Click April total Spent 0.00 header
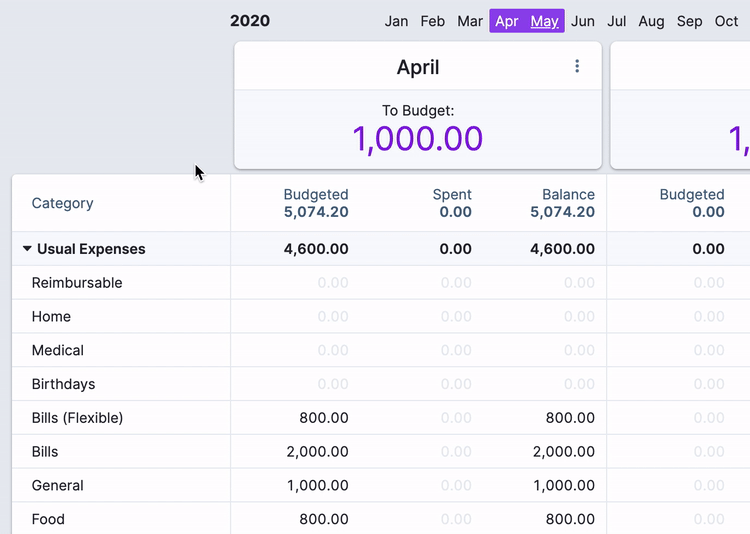This screenshot has height=534, width=750. [452, 203]
